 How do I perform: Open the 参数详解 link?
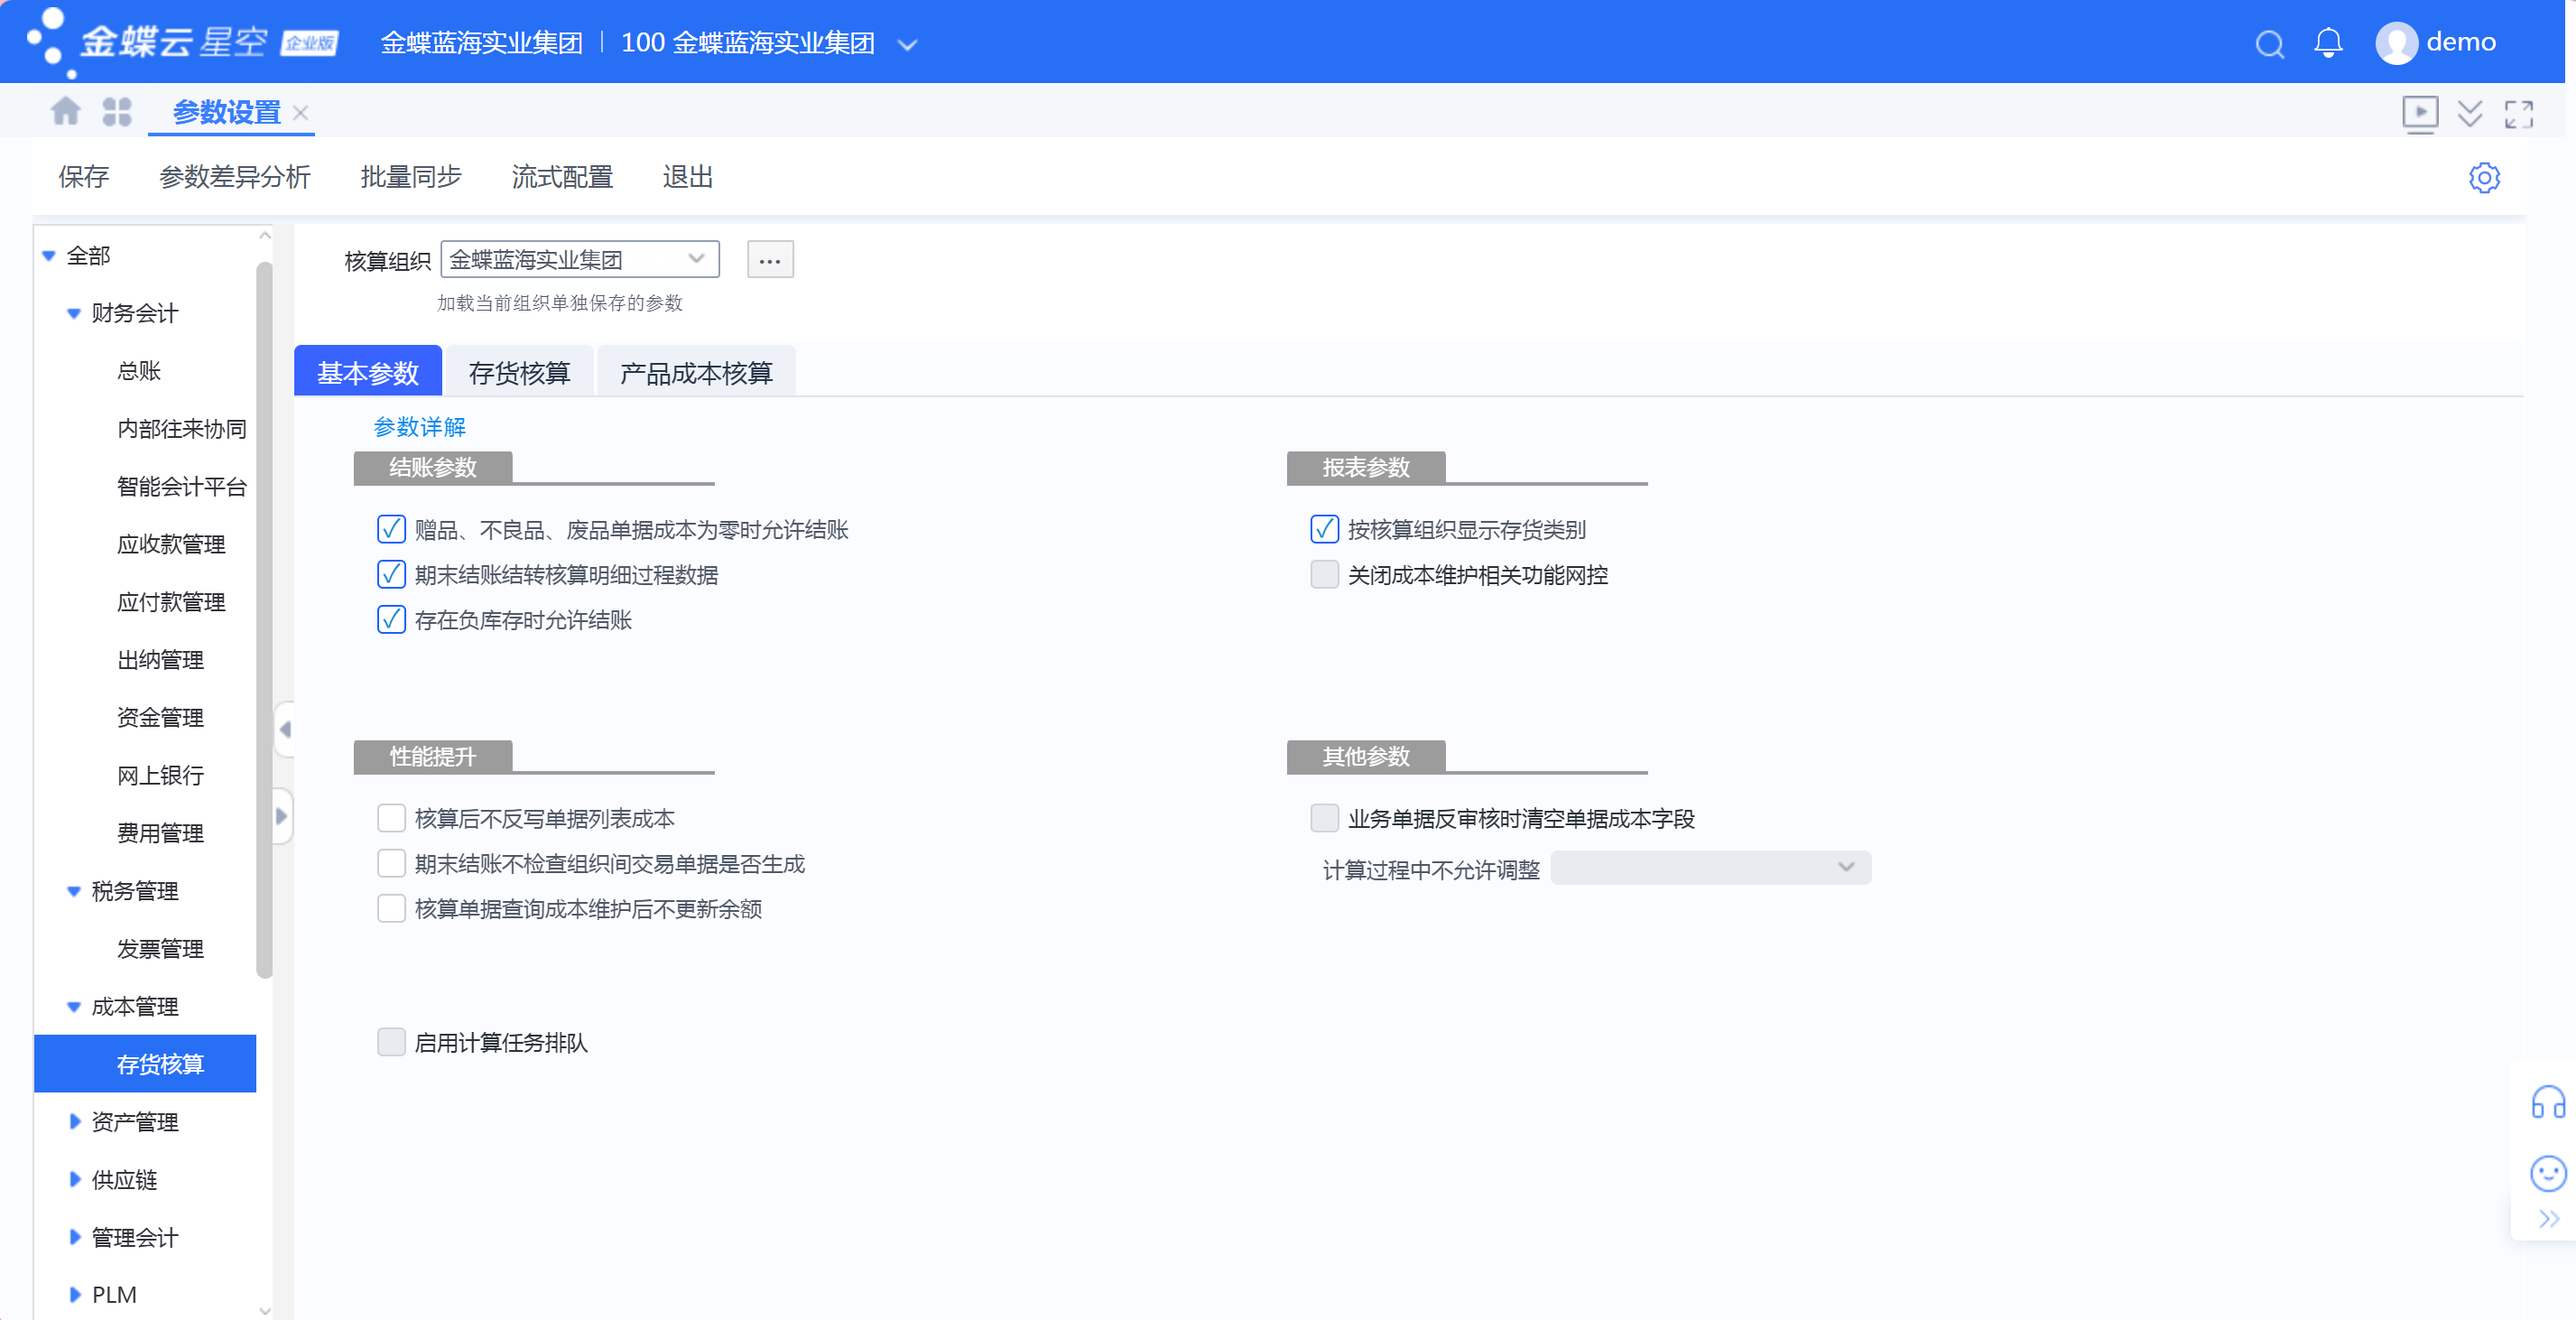pyautogui.click(x=420, y=427)
